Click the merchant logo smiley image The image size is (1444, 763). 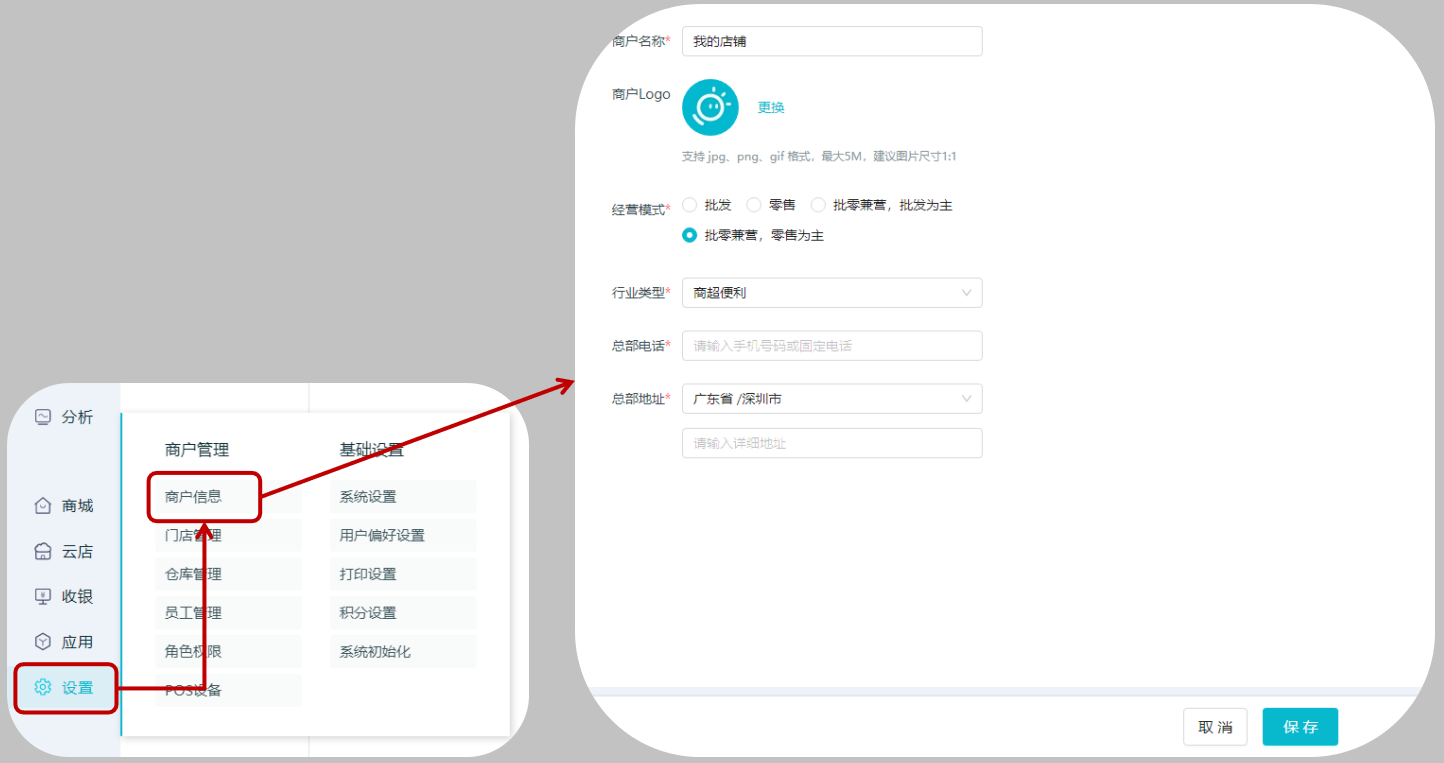click(x=710, y=107)
